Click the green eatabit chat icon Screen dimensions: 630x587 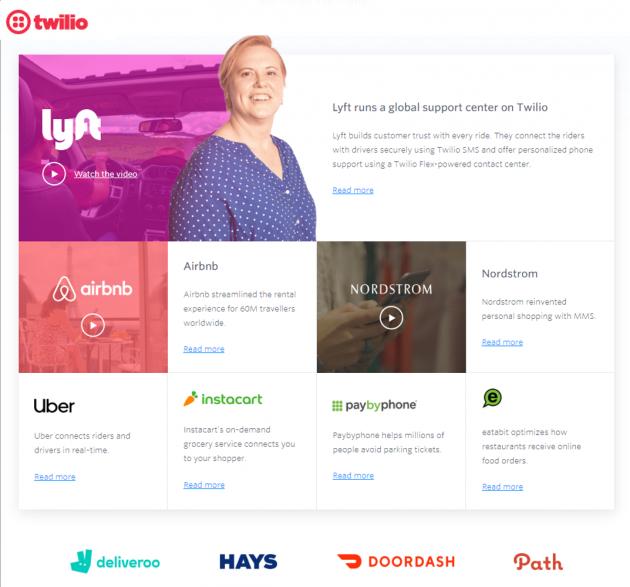pos(492,398)
